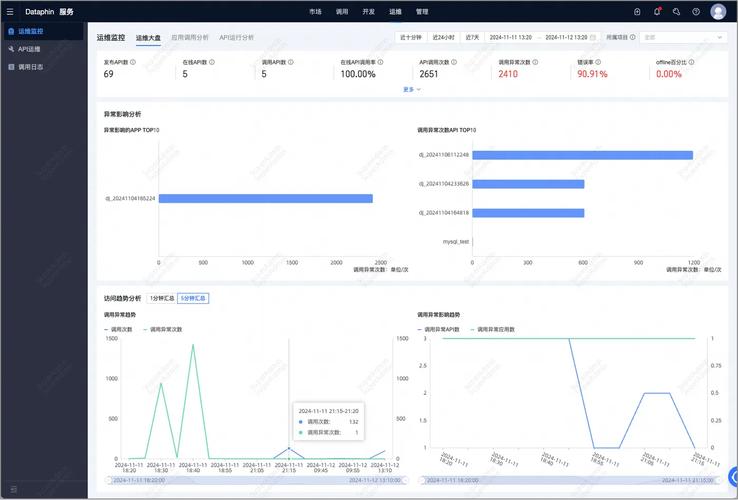The image size is (738, 500).
Task: Click the calendar icon in date range
Action: tap(593, 37)
